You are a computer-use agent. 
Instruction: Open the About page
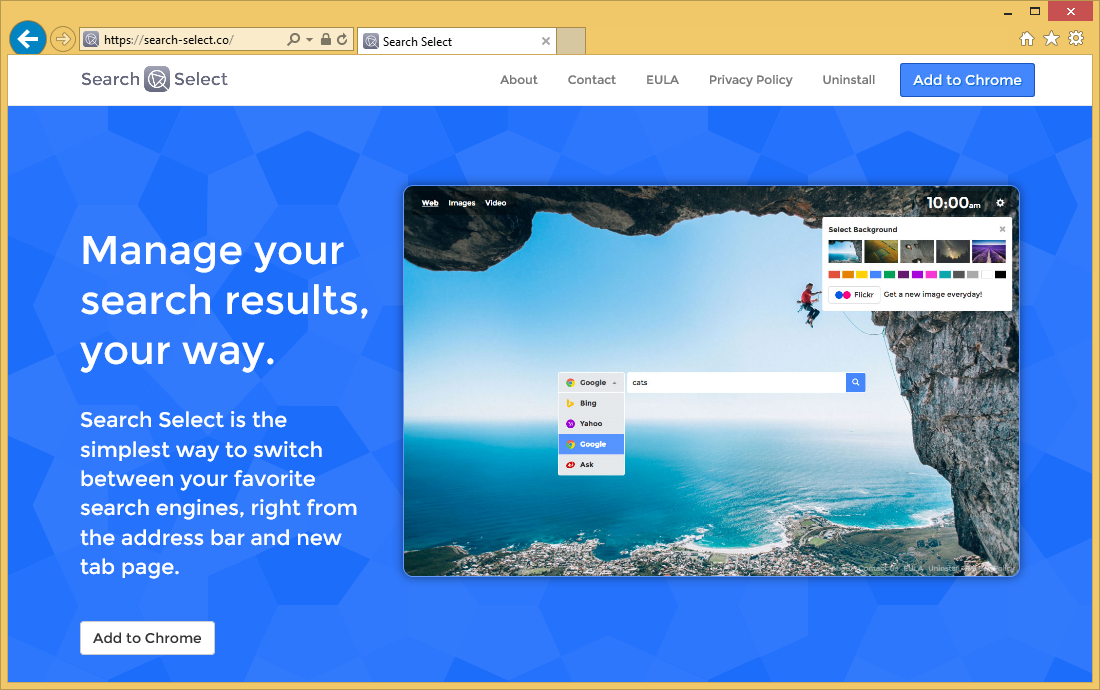[x=518, y=80]
